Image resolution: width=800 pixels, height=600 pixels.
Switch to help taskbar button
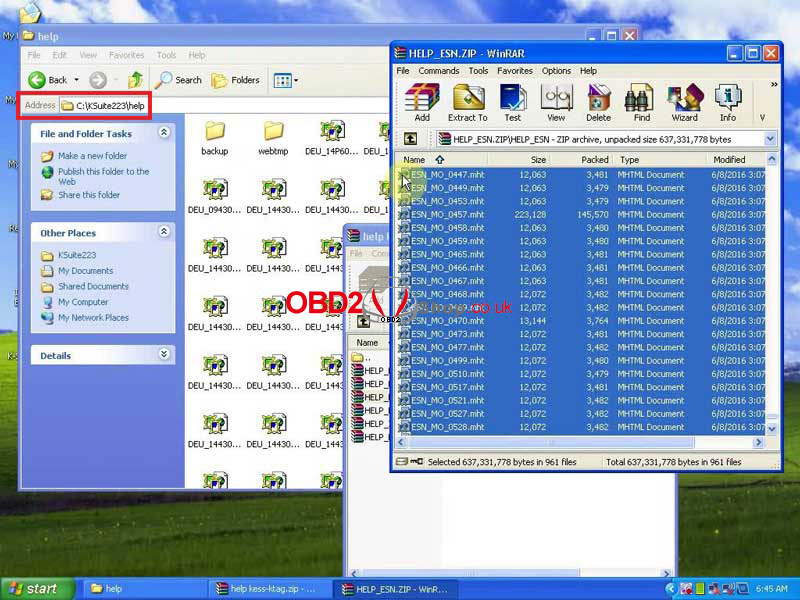point(143,589)
